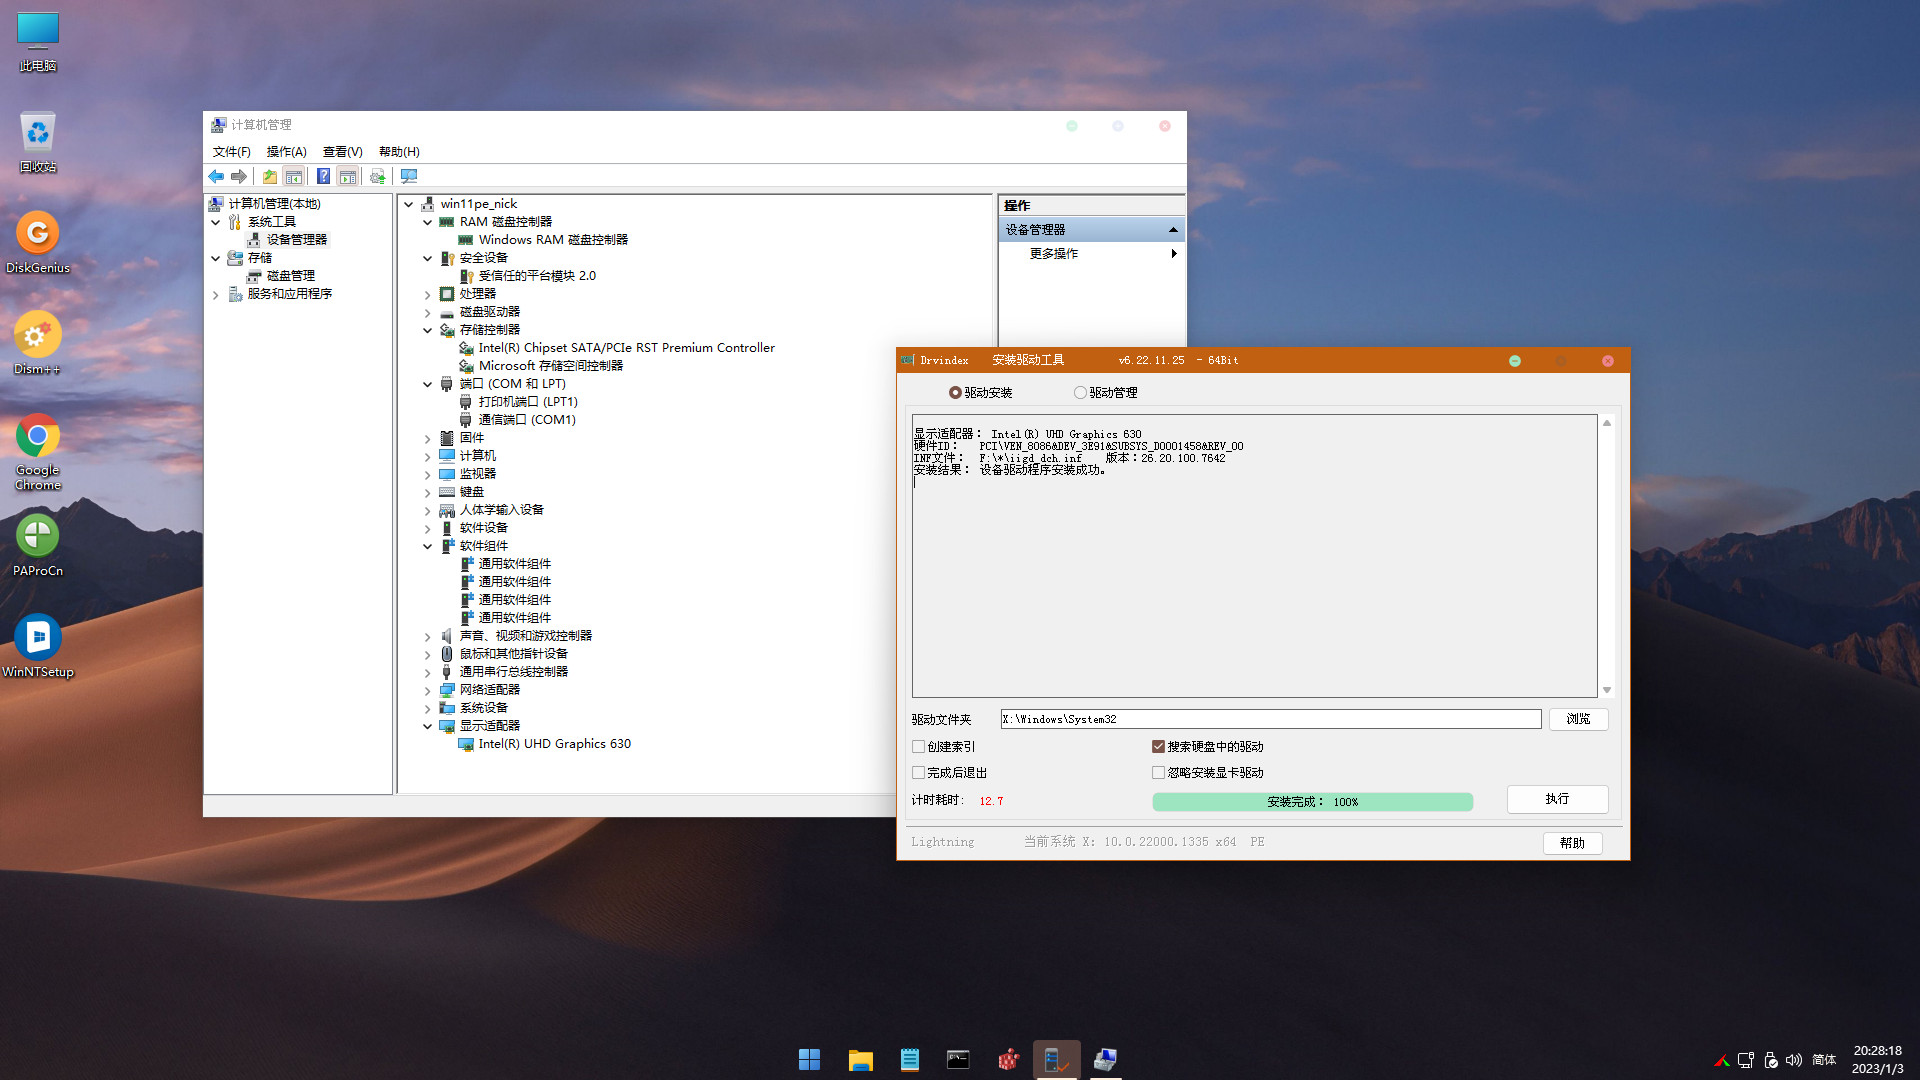
Task: Collapse the win11pe_nick root node
Action: (408, 204)
